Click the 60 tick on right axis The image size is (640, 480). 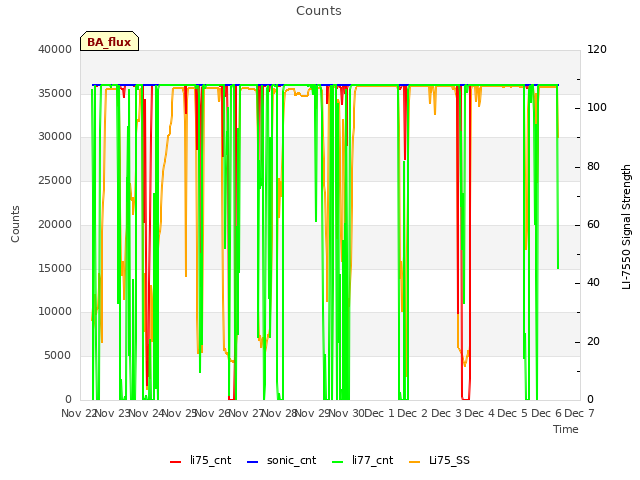tap(593, 224)
